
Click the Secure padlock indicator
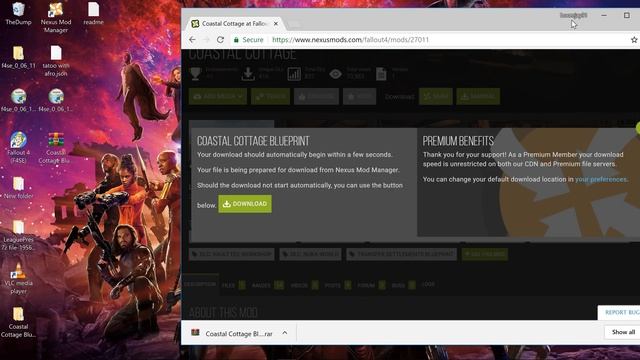tap(248, 40)
